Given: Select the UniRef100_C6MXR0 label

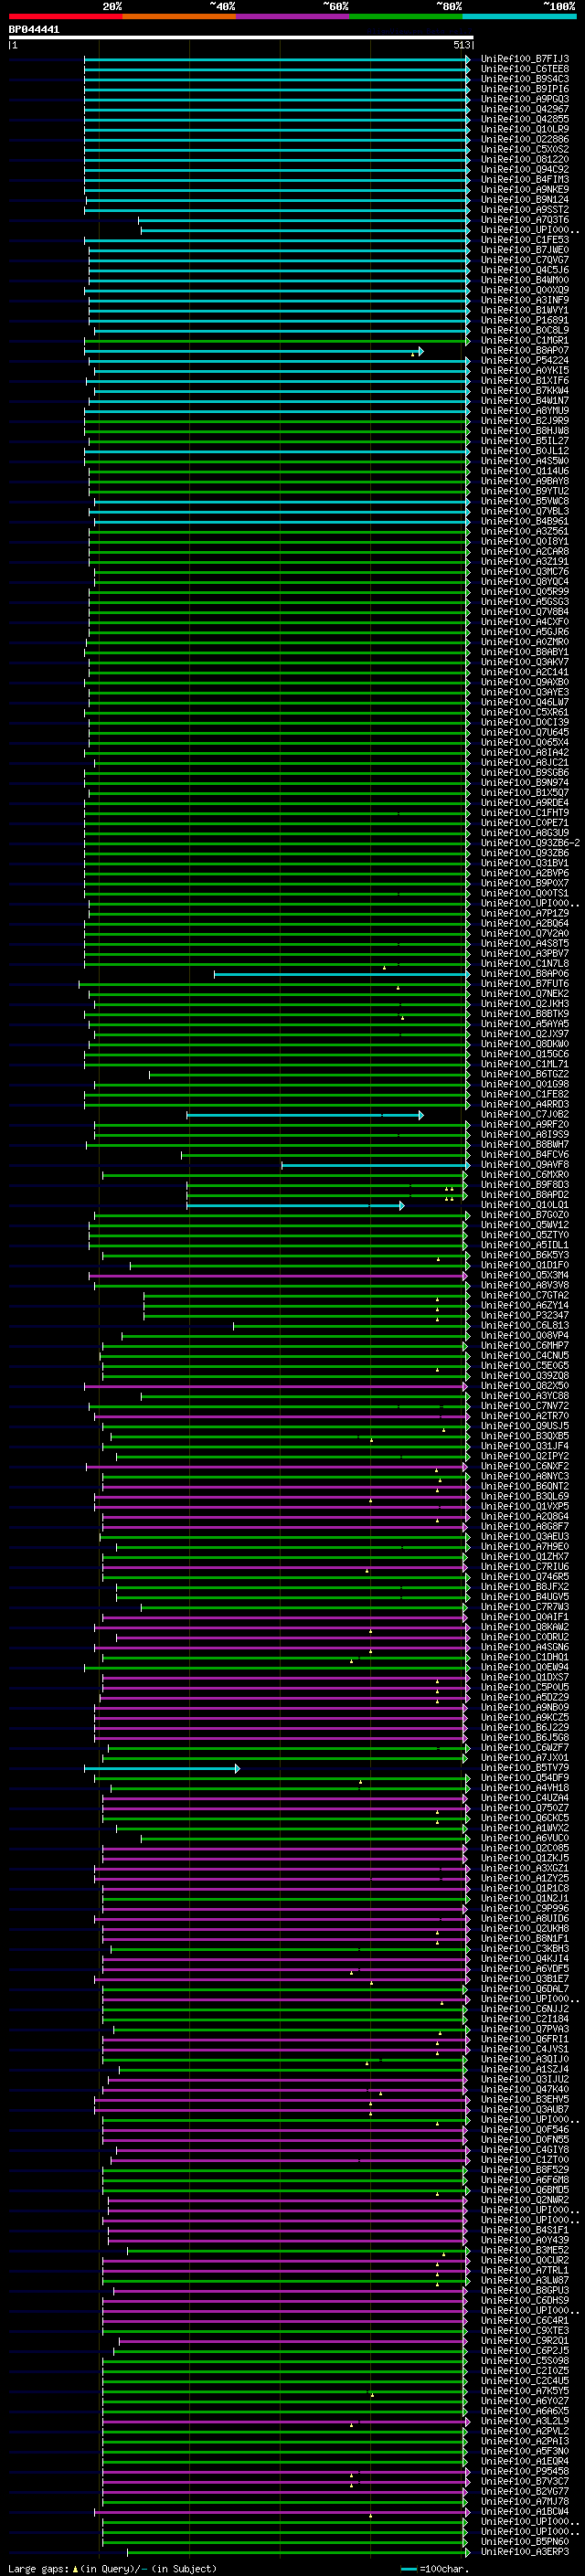Looking at the screenshot, I should tap(525, 1174).
